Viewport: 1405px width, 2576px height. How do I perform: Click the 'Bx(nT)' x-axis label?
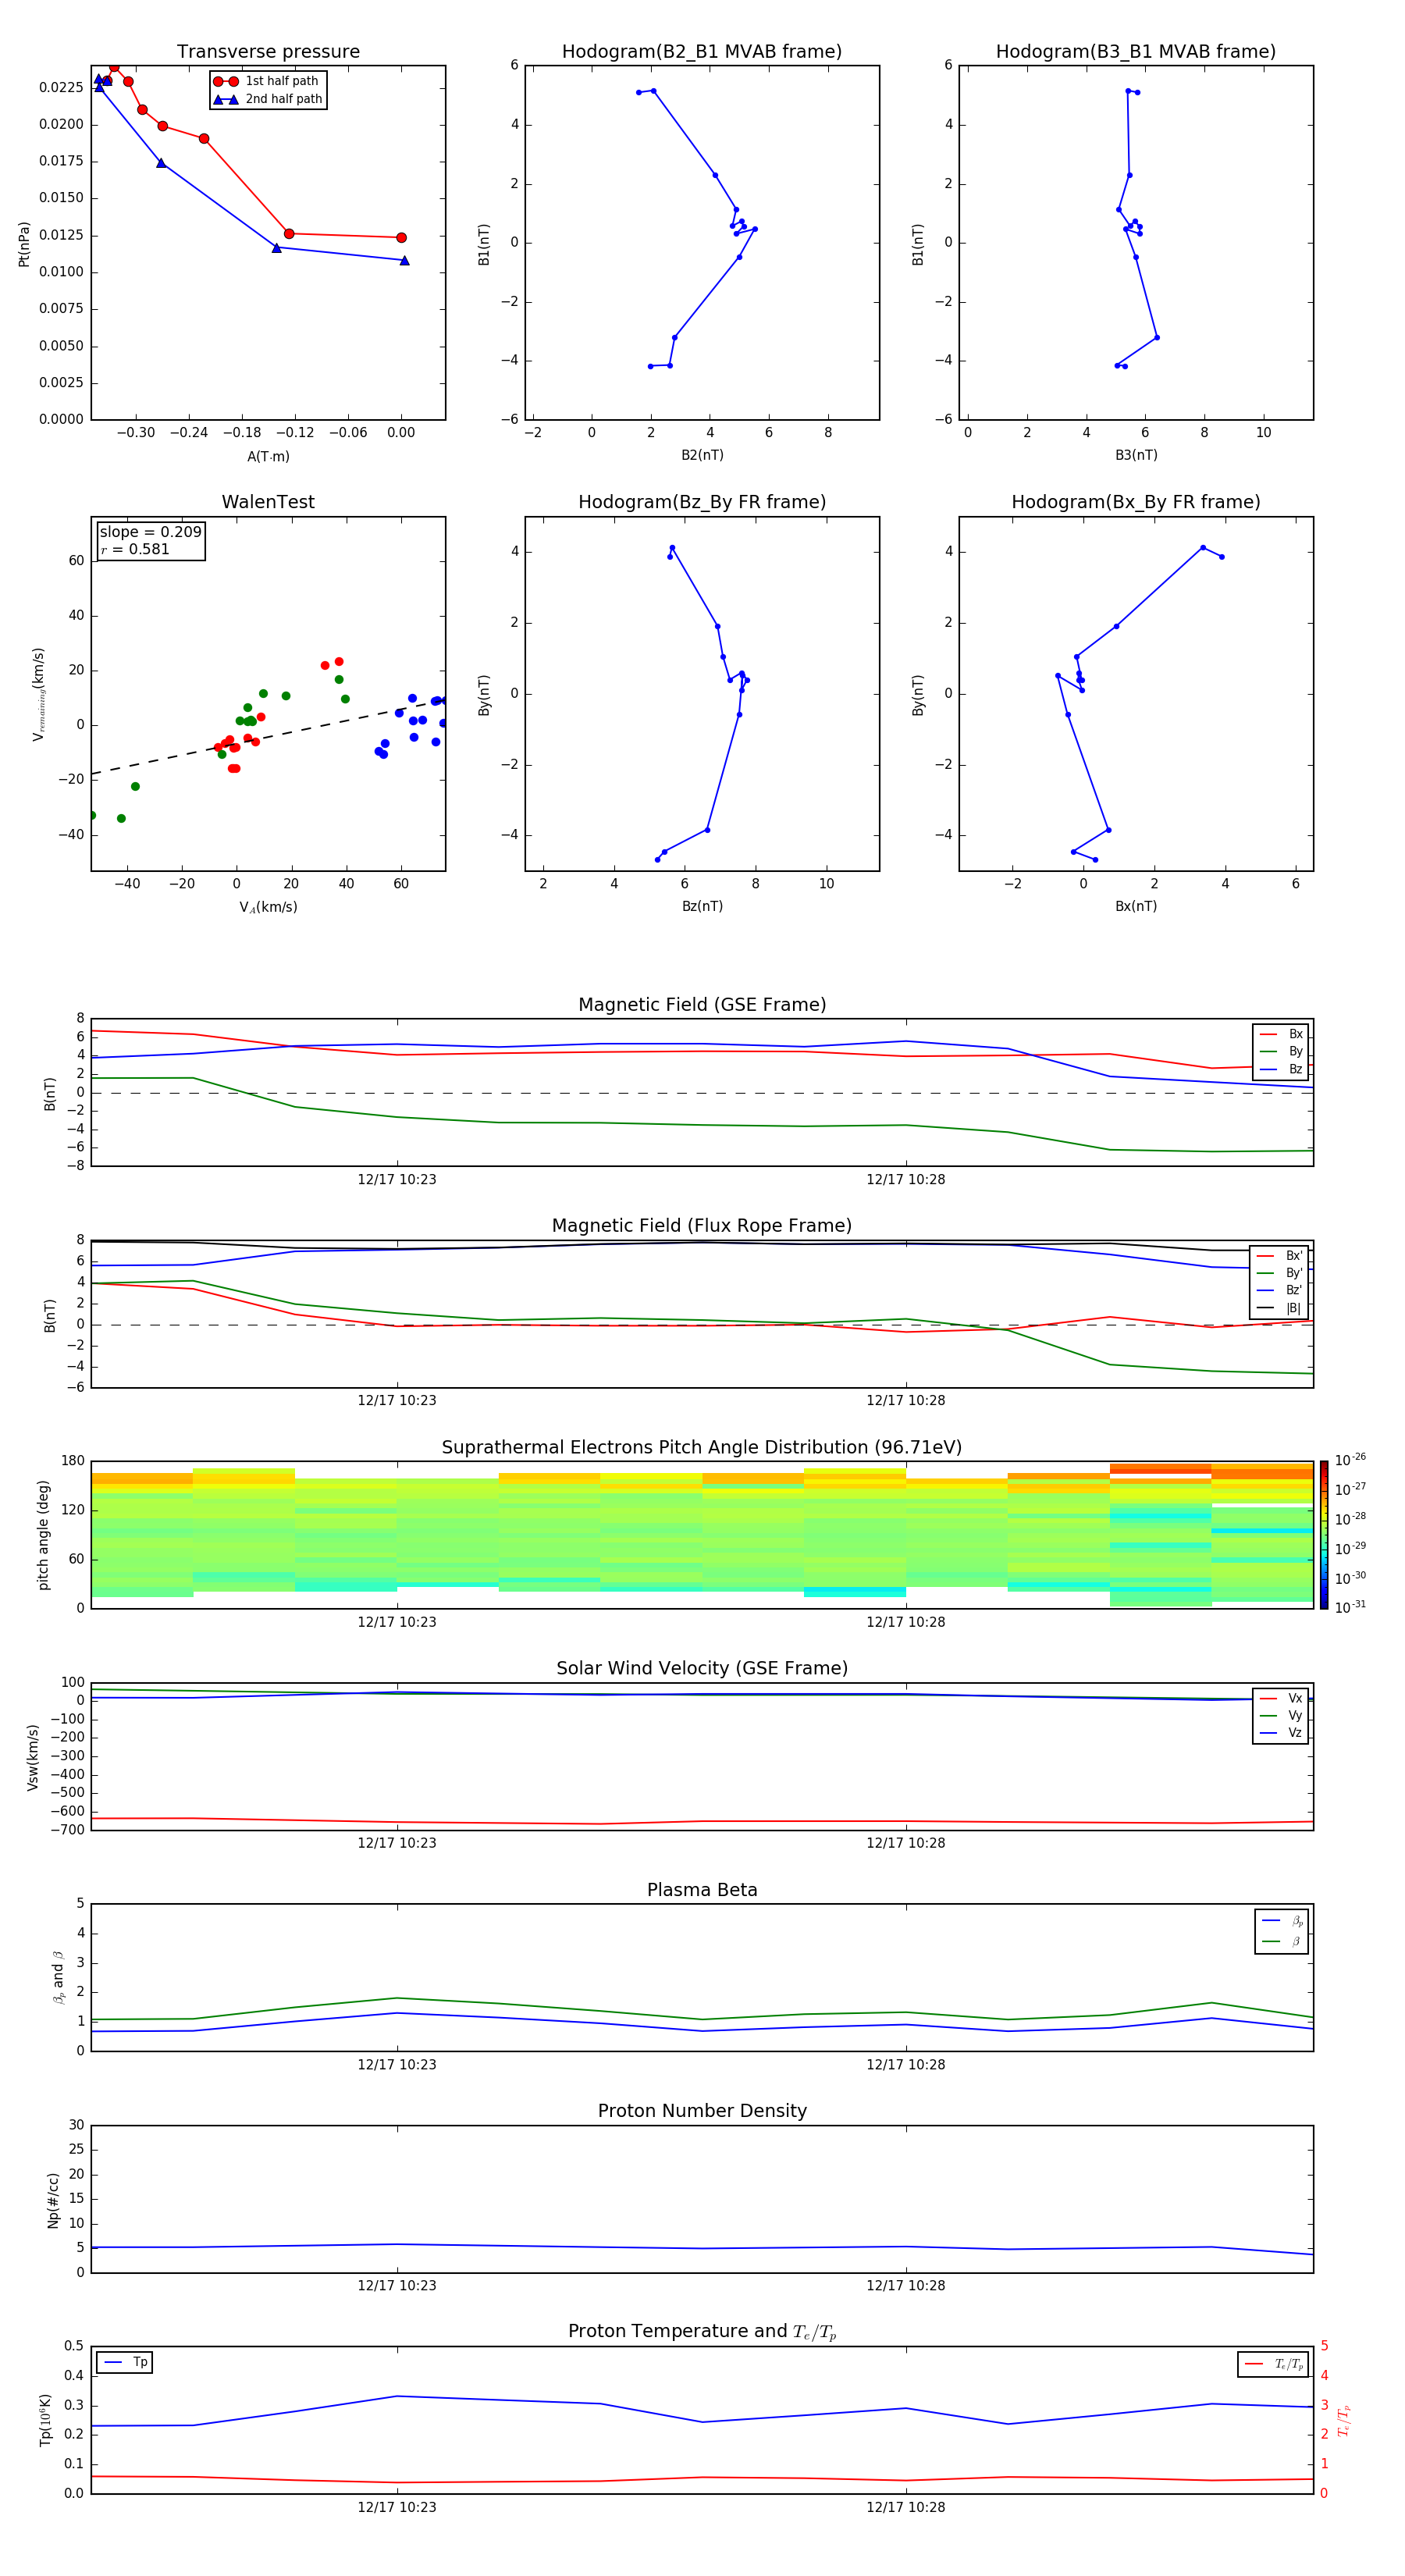pyautogui.click(x=1136, y=906)
